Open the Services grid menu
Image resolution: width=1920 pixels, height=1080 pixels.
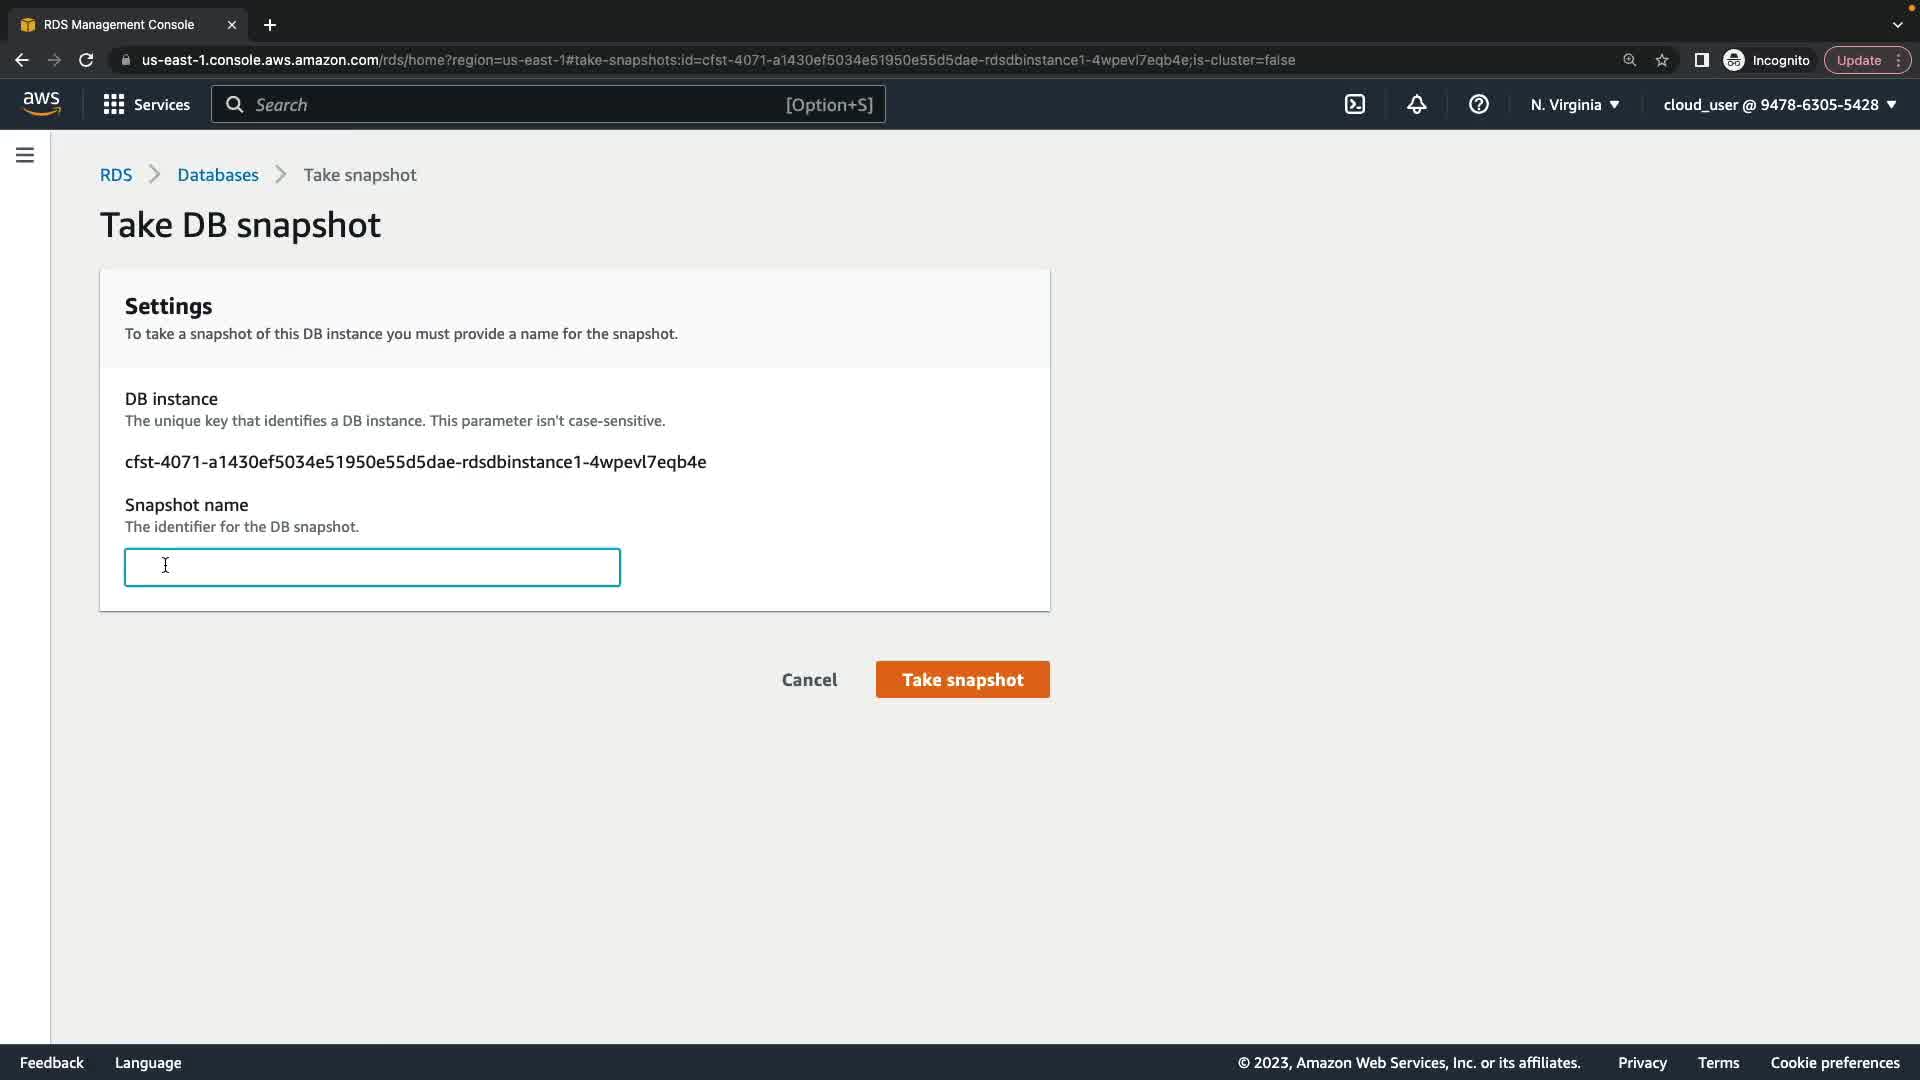pyautogui.click(x=146, y=104)
